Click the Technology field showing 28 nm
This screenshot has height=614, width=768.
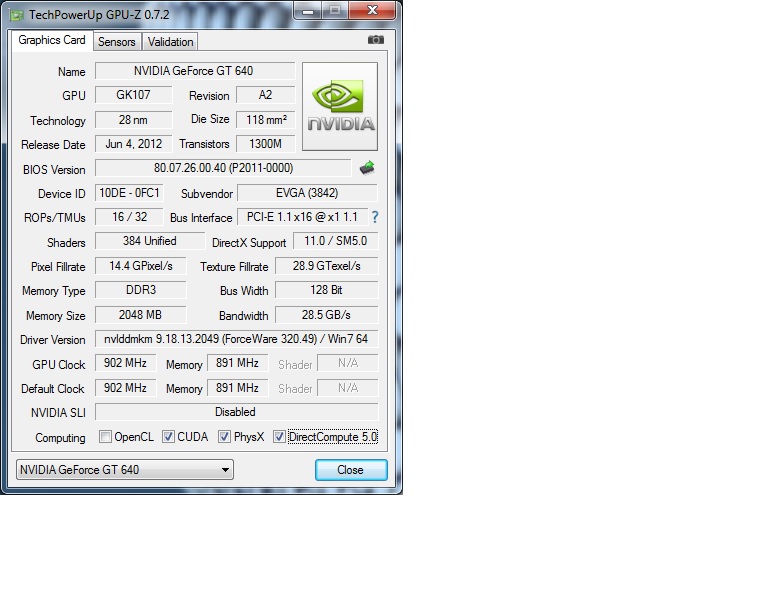coord(134,119)
